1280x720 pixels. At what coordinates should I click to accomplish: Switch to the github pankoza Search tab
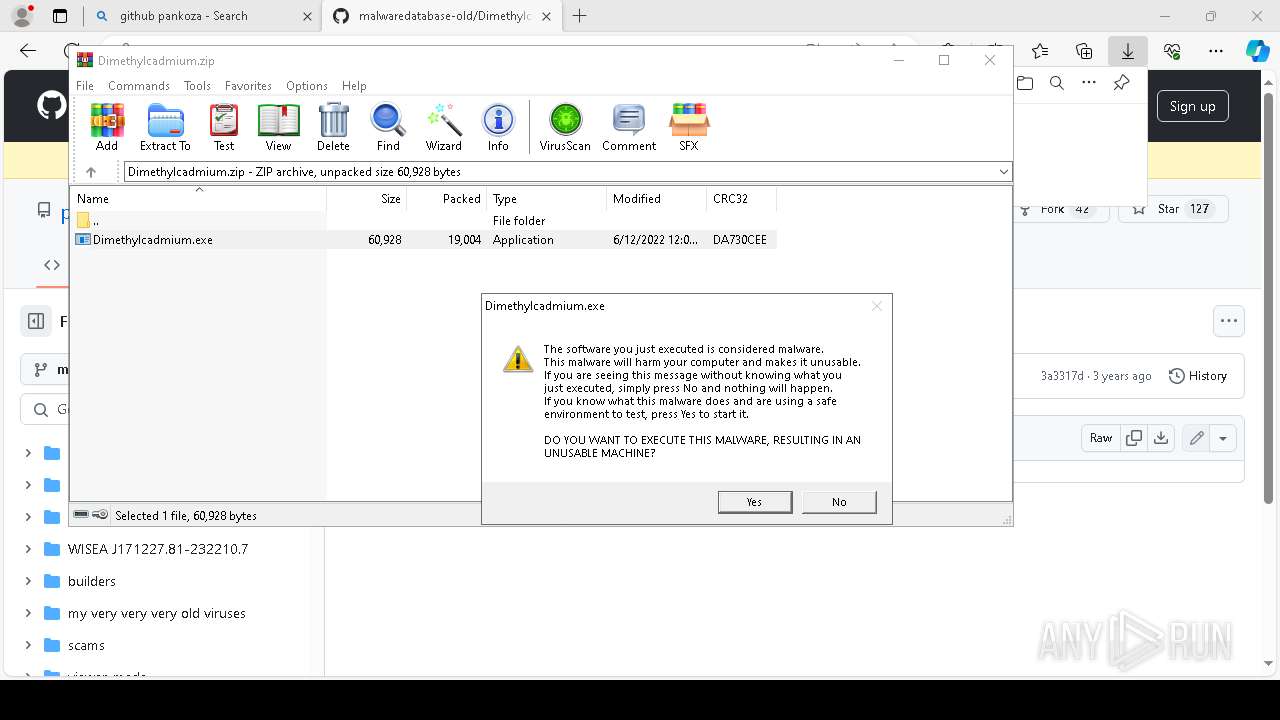point(202,16)
